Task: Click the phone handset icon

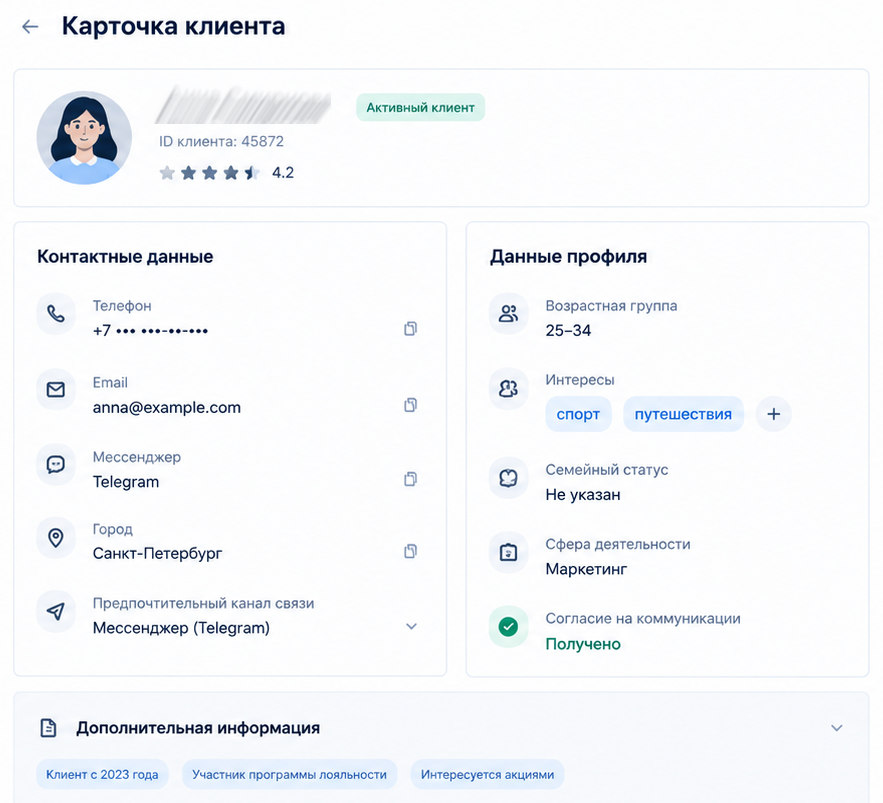Action: pyautogui.click(x=56, y=314)
